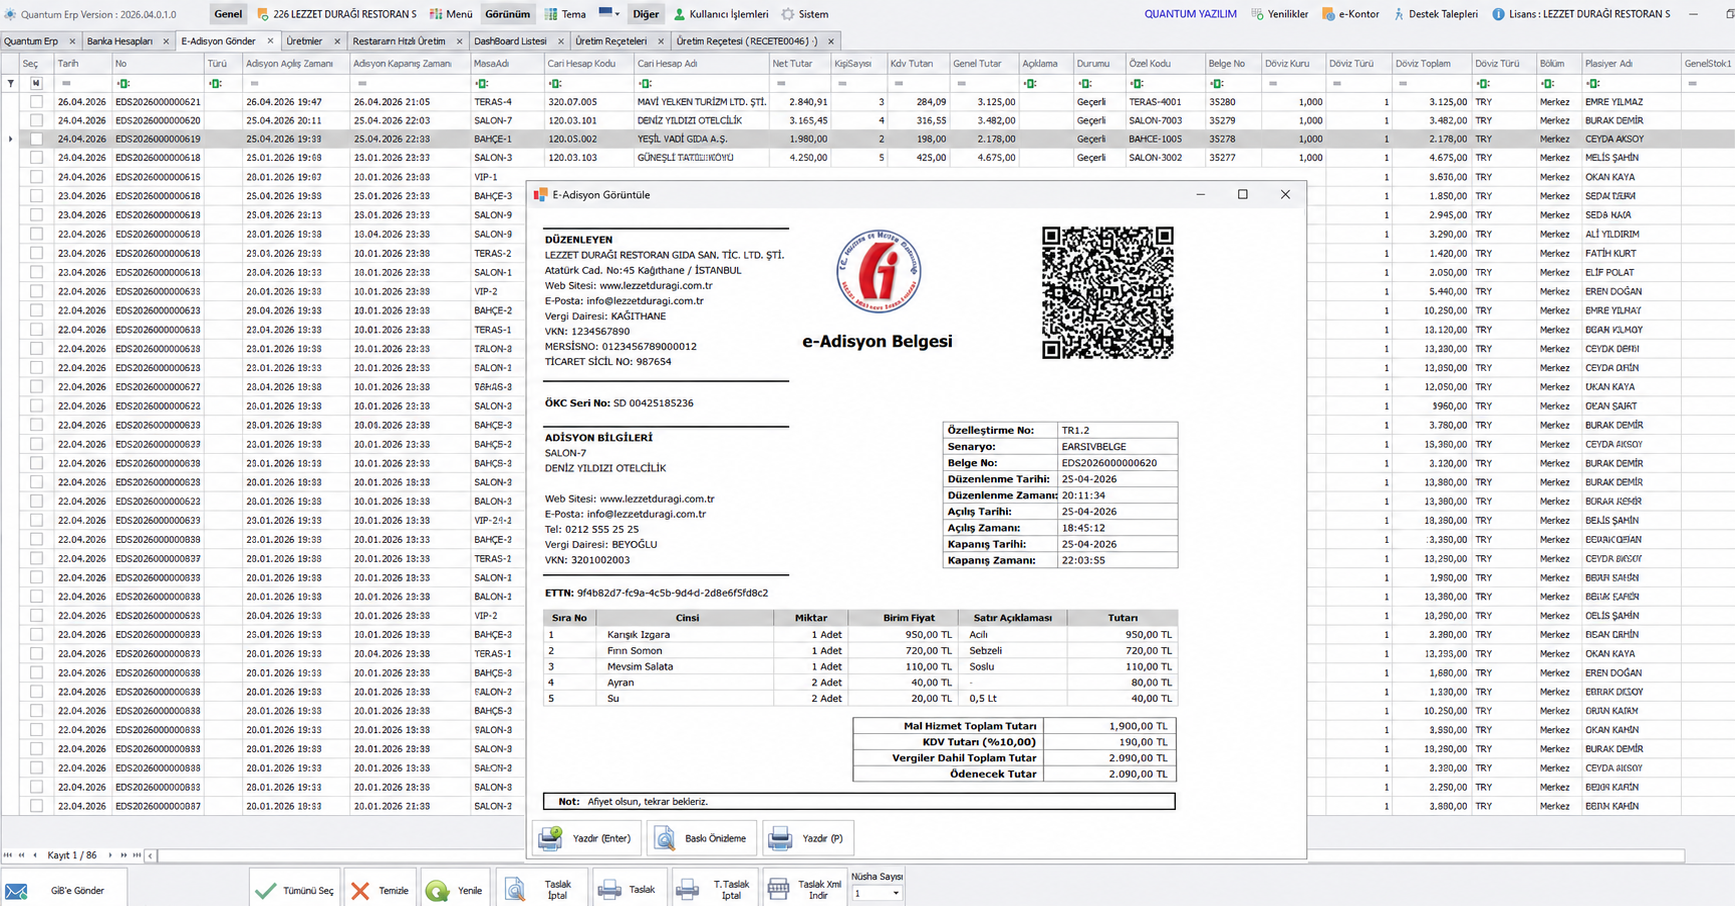Open Yenilikler from the top bar
Screen dimensions: 1735x906
[1279, 14]
